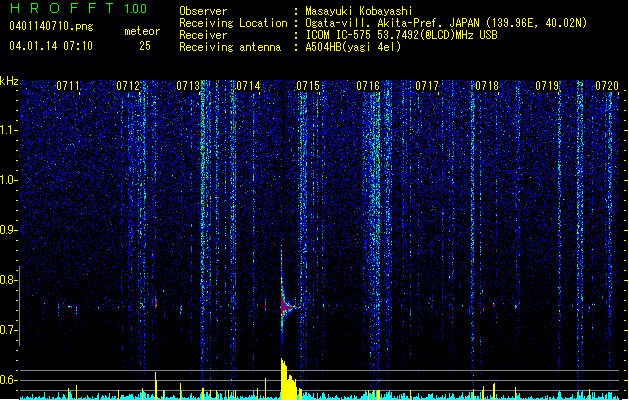Click the 0711 time marker
The height and width of the screenshot is (400, 629).
68,86
